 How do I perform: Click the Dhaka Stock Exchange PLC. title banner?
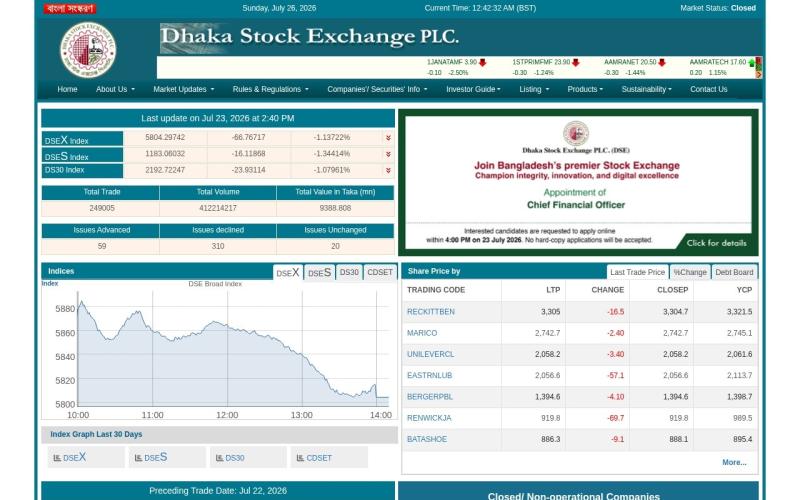click(309, 37)
